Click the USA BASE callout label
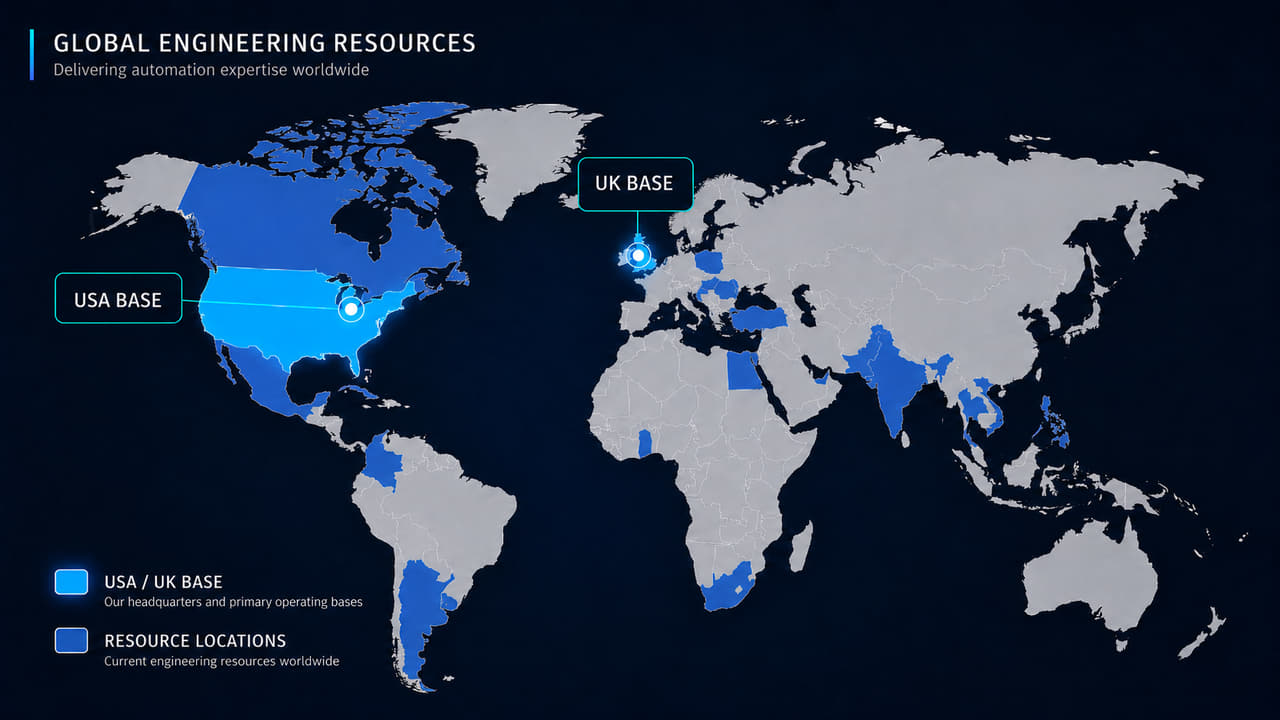The height and width of the screenshot is (720, 1280). point(118,298)
